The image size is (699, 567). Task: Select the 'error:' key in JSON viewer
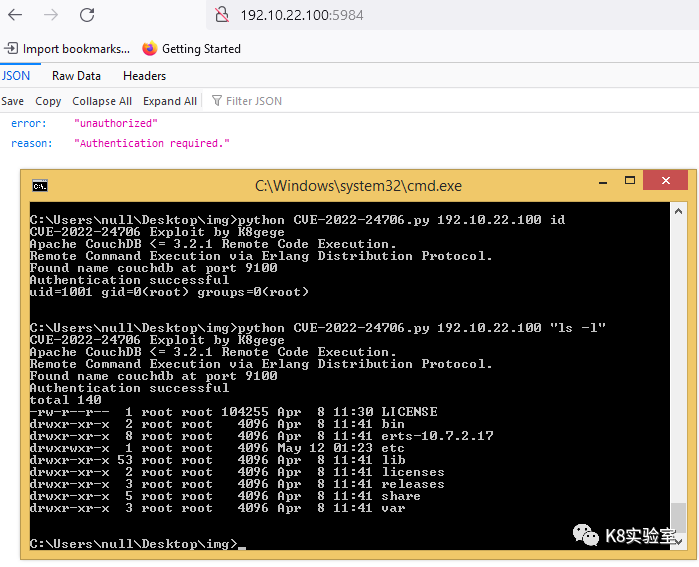(29, 123)
